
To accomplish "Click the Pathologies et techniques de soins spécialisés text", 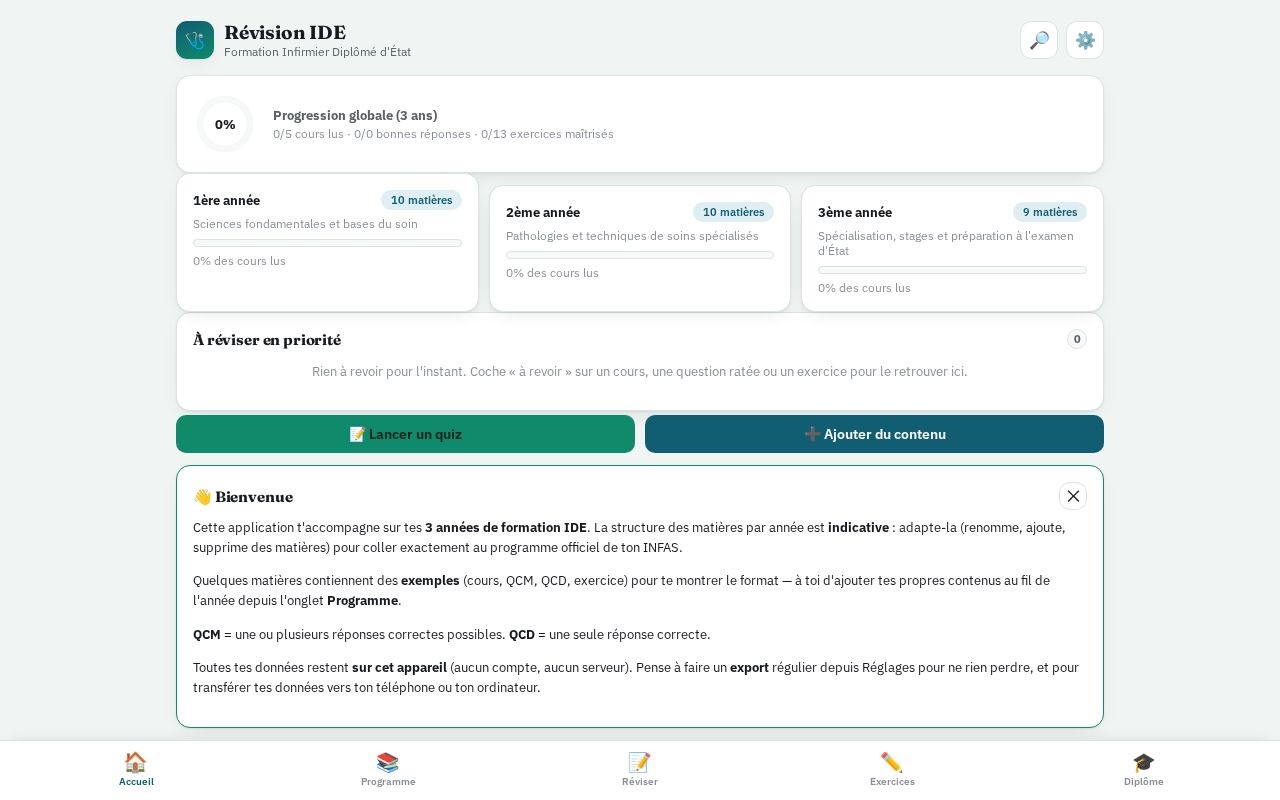I will coord(632,236).
